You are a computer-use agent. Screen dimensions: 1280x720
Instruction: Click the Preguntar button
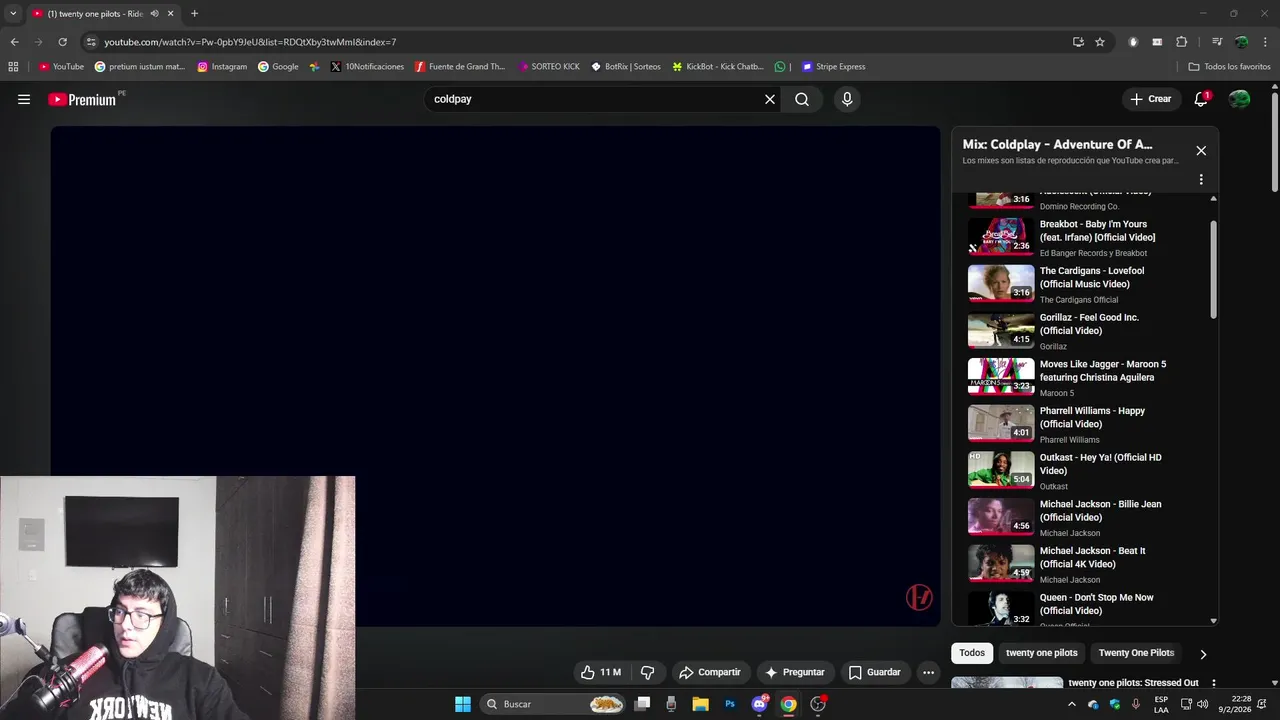tap(795, 672)
